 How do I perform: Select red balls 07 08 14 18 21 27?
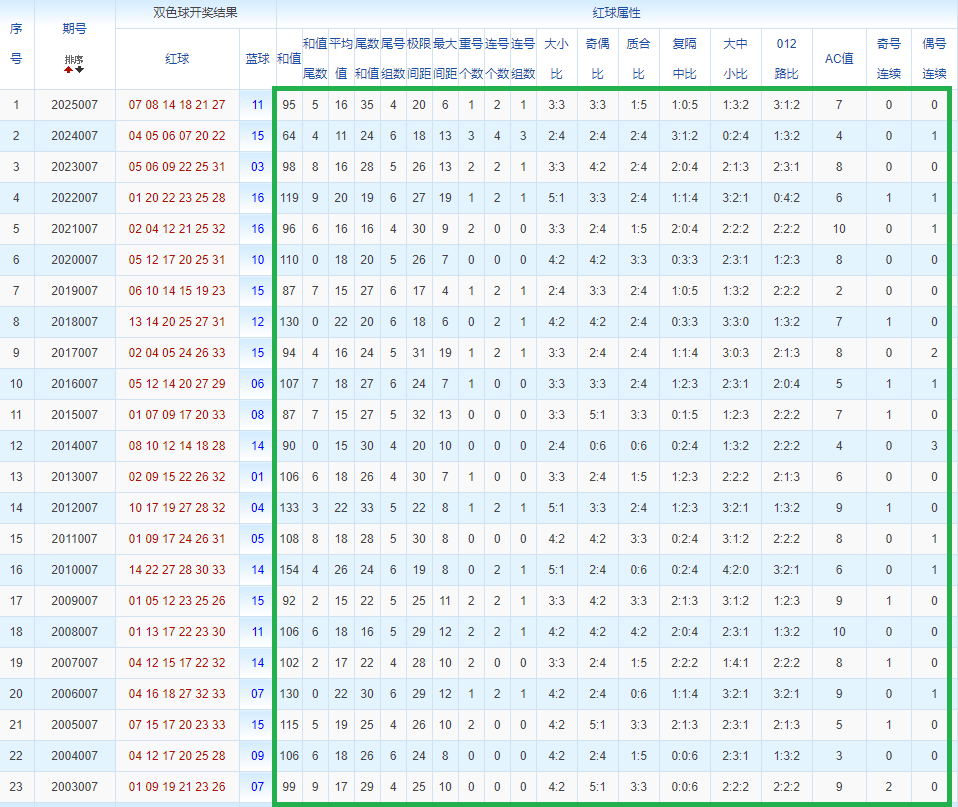[177, 105]
